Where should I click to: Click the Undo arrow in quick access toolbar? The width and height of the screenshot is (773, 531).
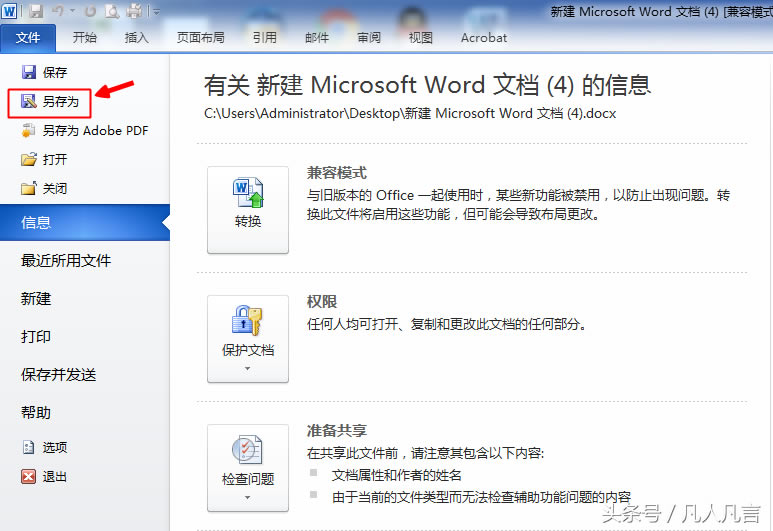59,12
